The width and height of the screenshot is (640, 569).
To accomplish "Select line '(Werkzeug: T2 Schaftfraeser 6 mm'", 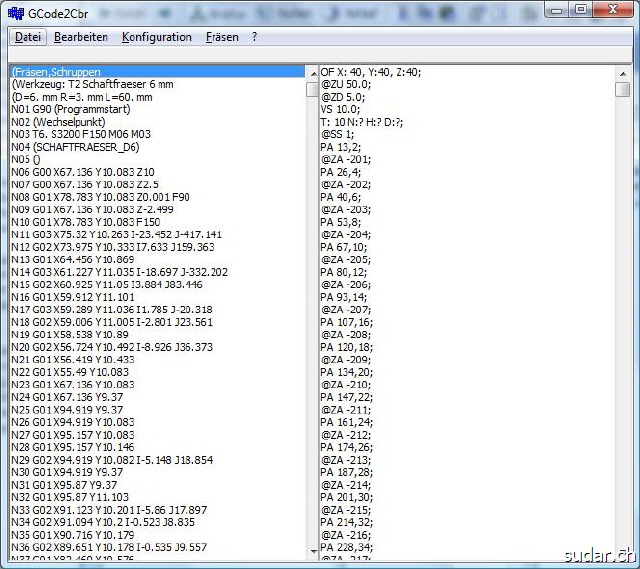I will coord(158,84).
